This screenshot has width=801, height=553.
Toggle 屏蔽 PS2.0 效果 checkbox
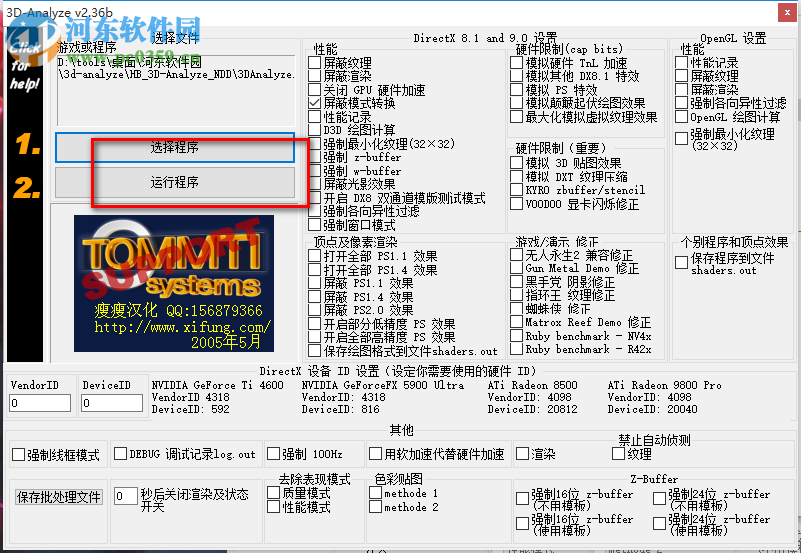(315, 310)
